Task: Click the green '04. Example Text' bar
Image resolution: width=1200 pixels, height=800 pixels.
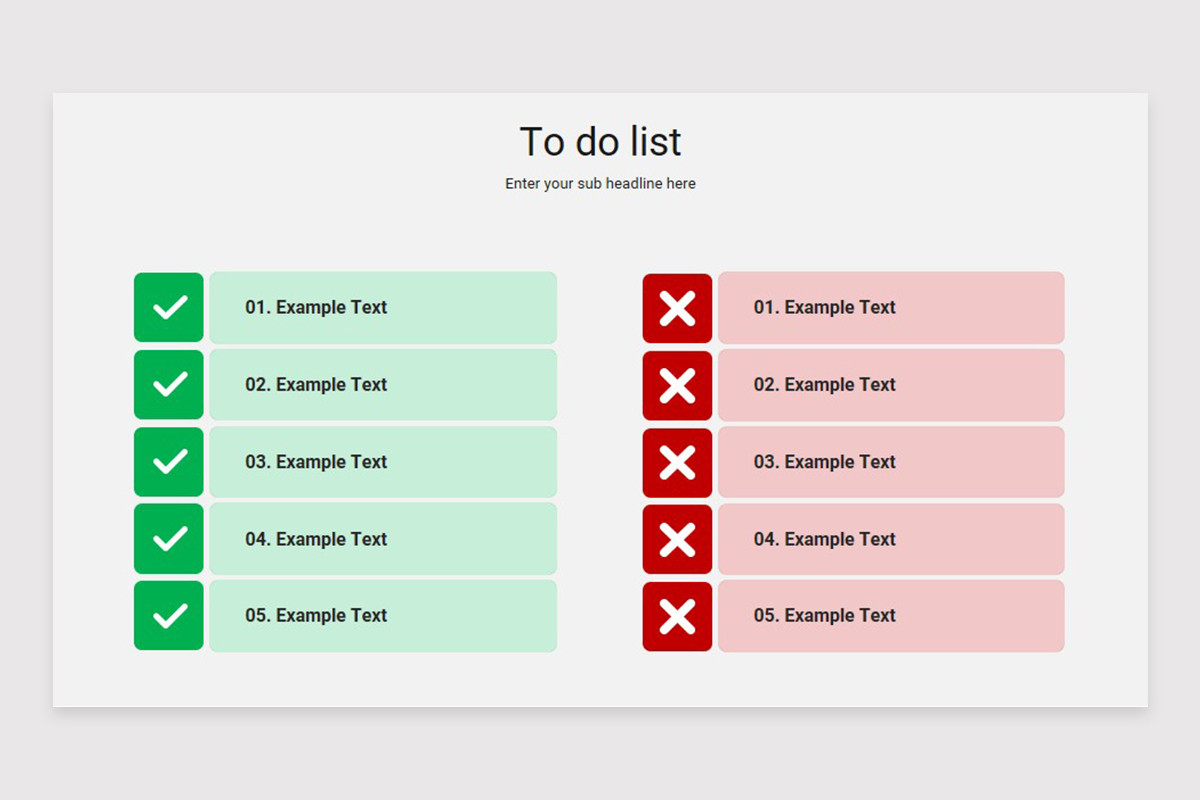Action: pos(383,539)
